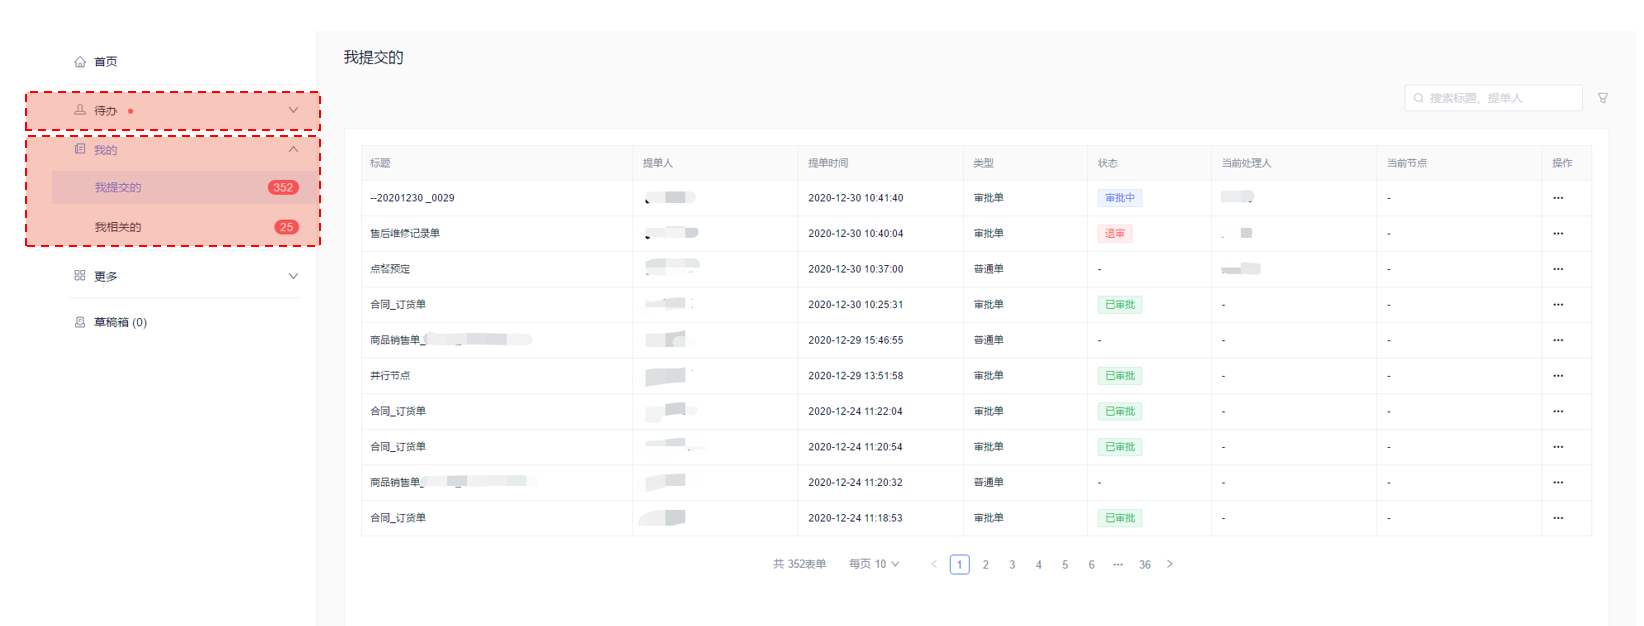Go to page 4
Viewport: 1644px width, 626px height.
(x=1039, y=565)
